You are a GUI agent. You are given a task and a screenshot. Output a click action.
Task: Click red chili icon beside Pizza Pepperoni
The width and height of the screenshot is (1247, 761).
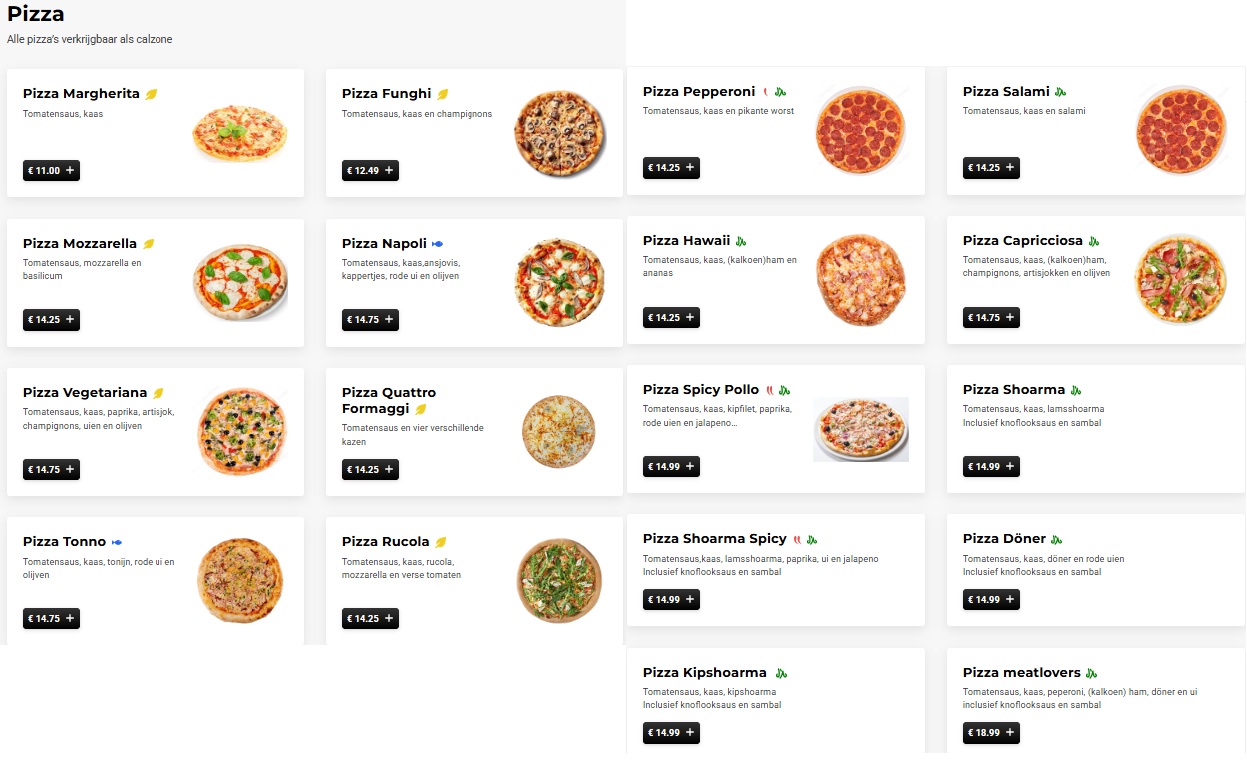[765, 92]
